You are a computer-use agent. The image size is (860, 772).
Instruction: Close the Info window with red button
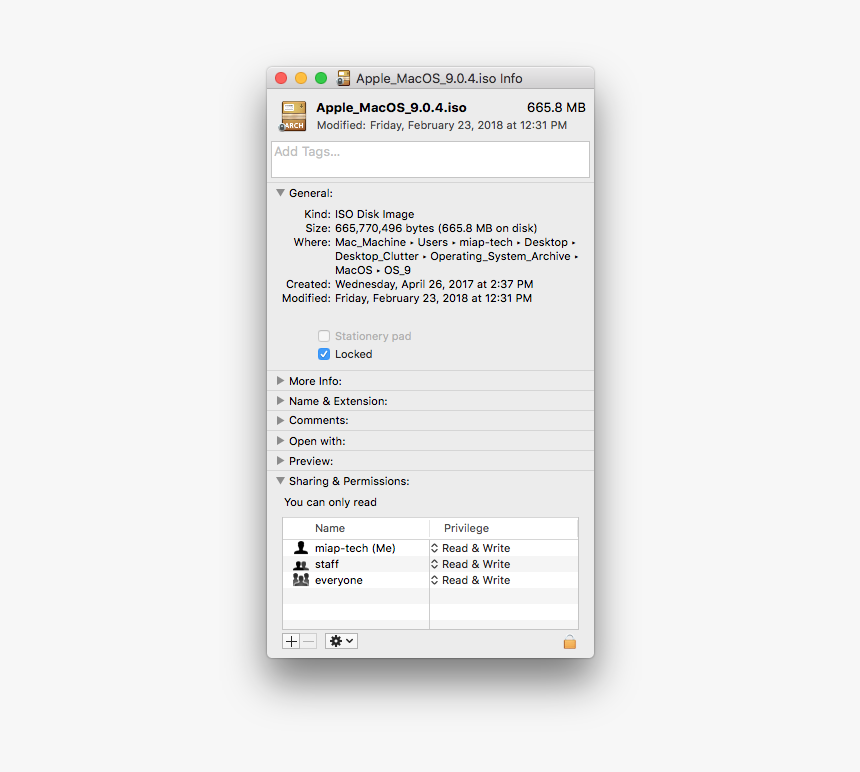pos(281,78)
